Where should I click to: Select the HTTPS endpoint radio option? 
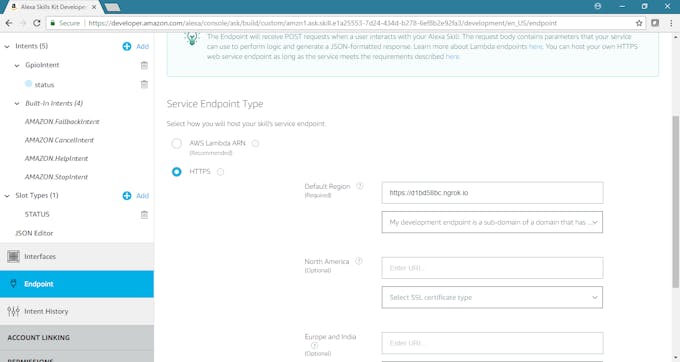pyautogui.click(x=177, y=172)
